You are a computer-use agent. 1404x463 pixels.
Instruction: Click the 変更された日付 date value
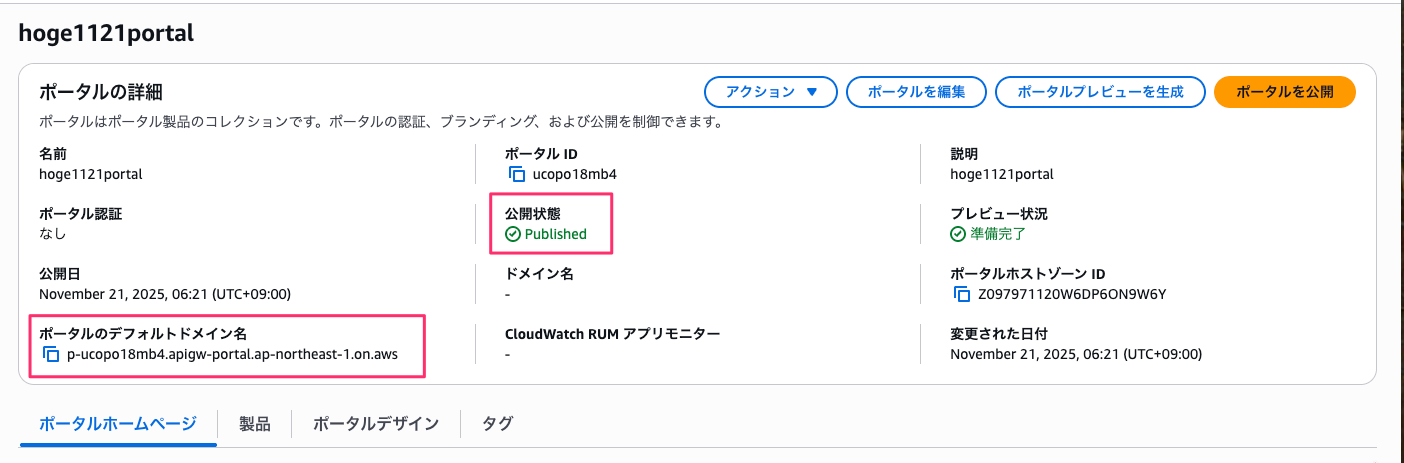[1076, 354]
